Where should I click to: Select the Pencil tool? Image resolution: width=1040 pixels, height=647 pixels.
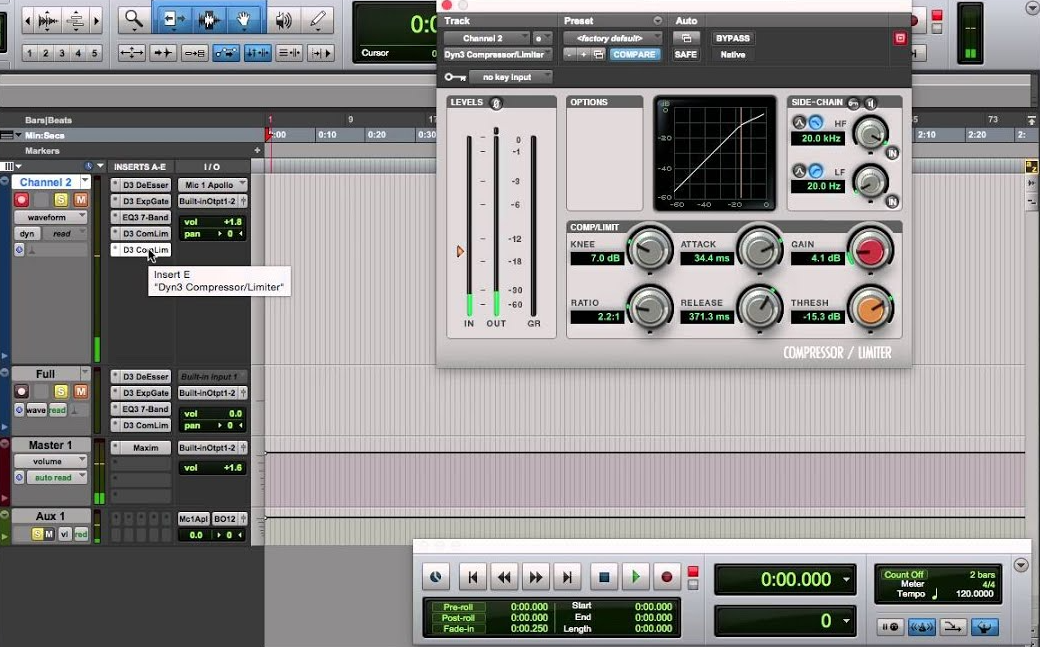pyautogui.click(x=318, y=20)
